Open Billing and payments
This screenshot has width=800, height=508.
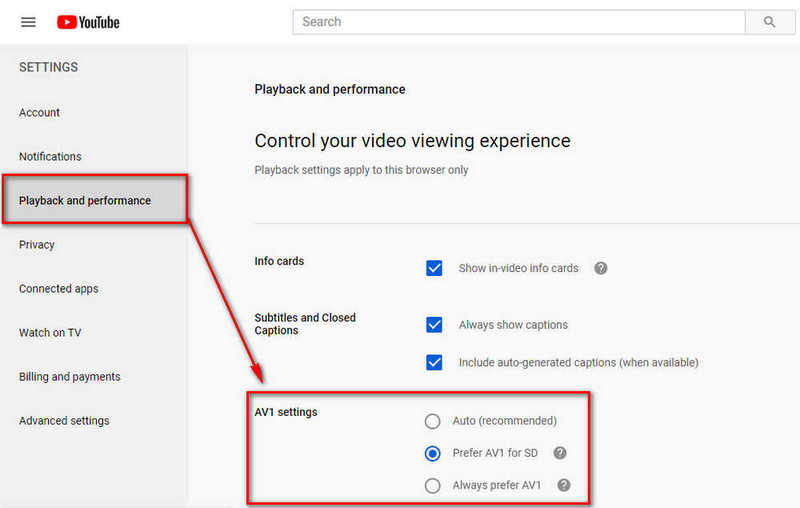70,377
